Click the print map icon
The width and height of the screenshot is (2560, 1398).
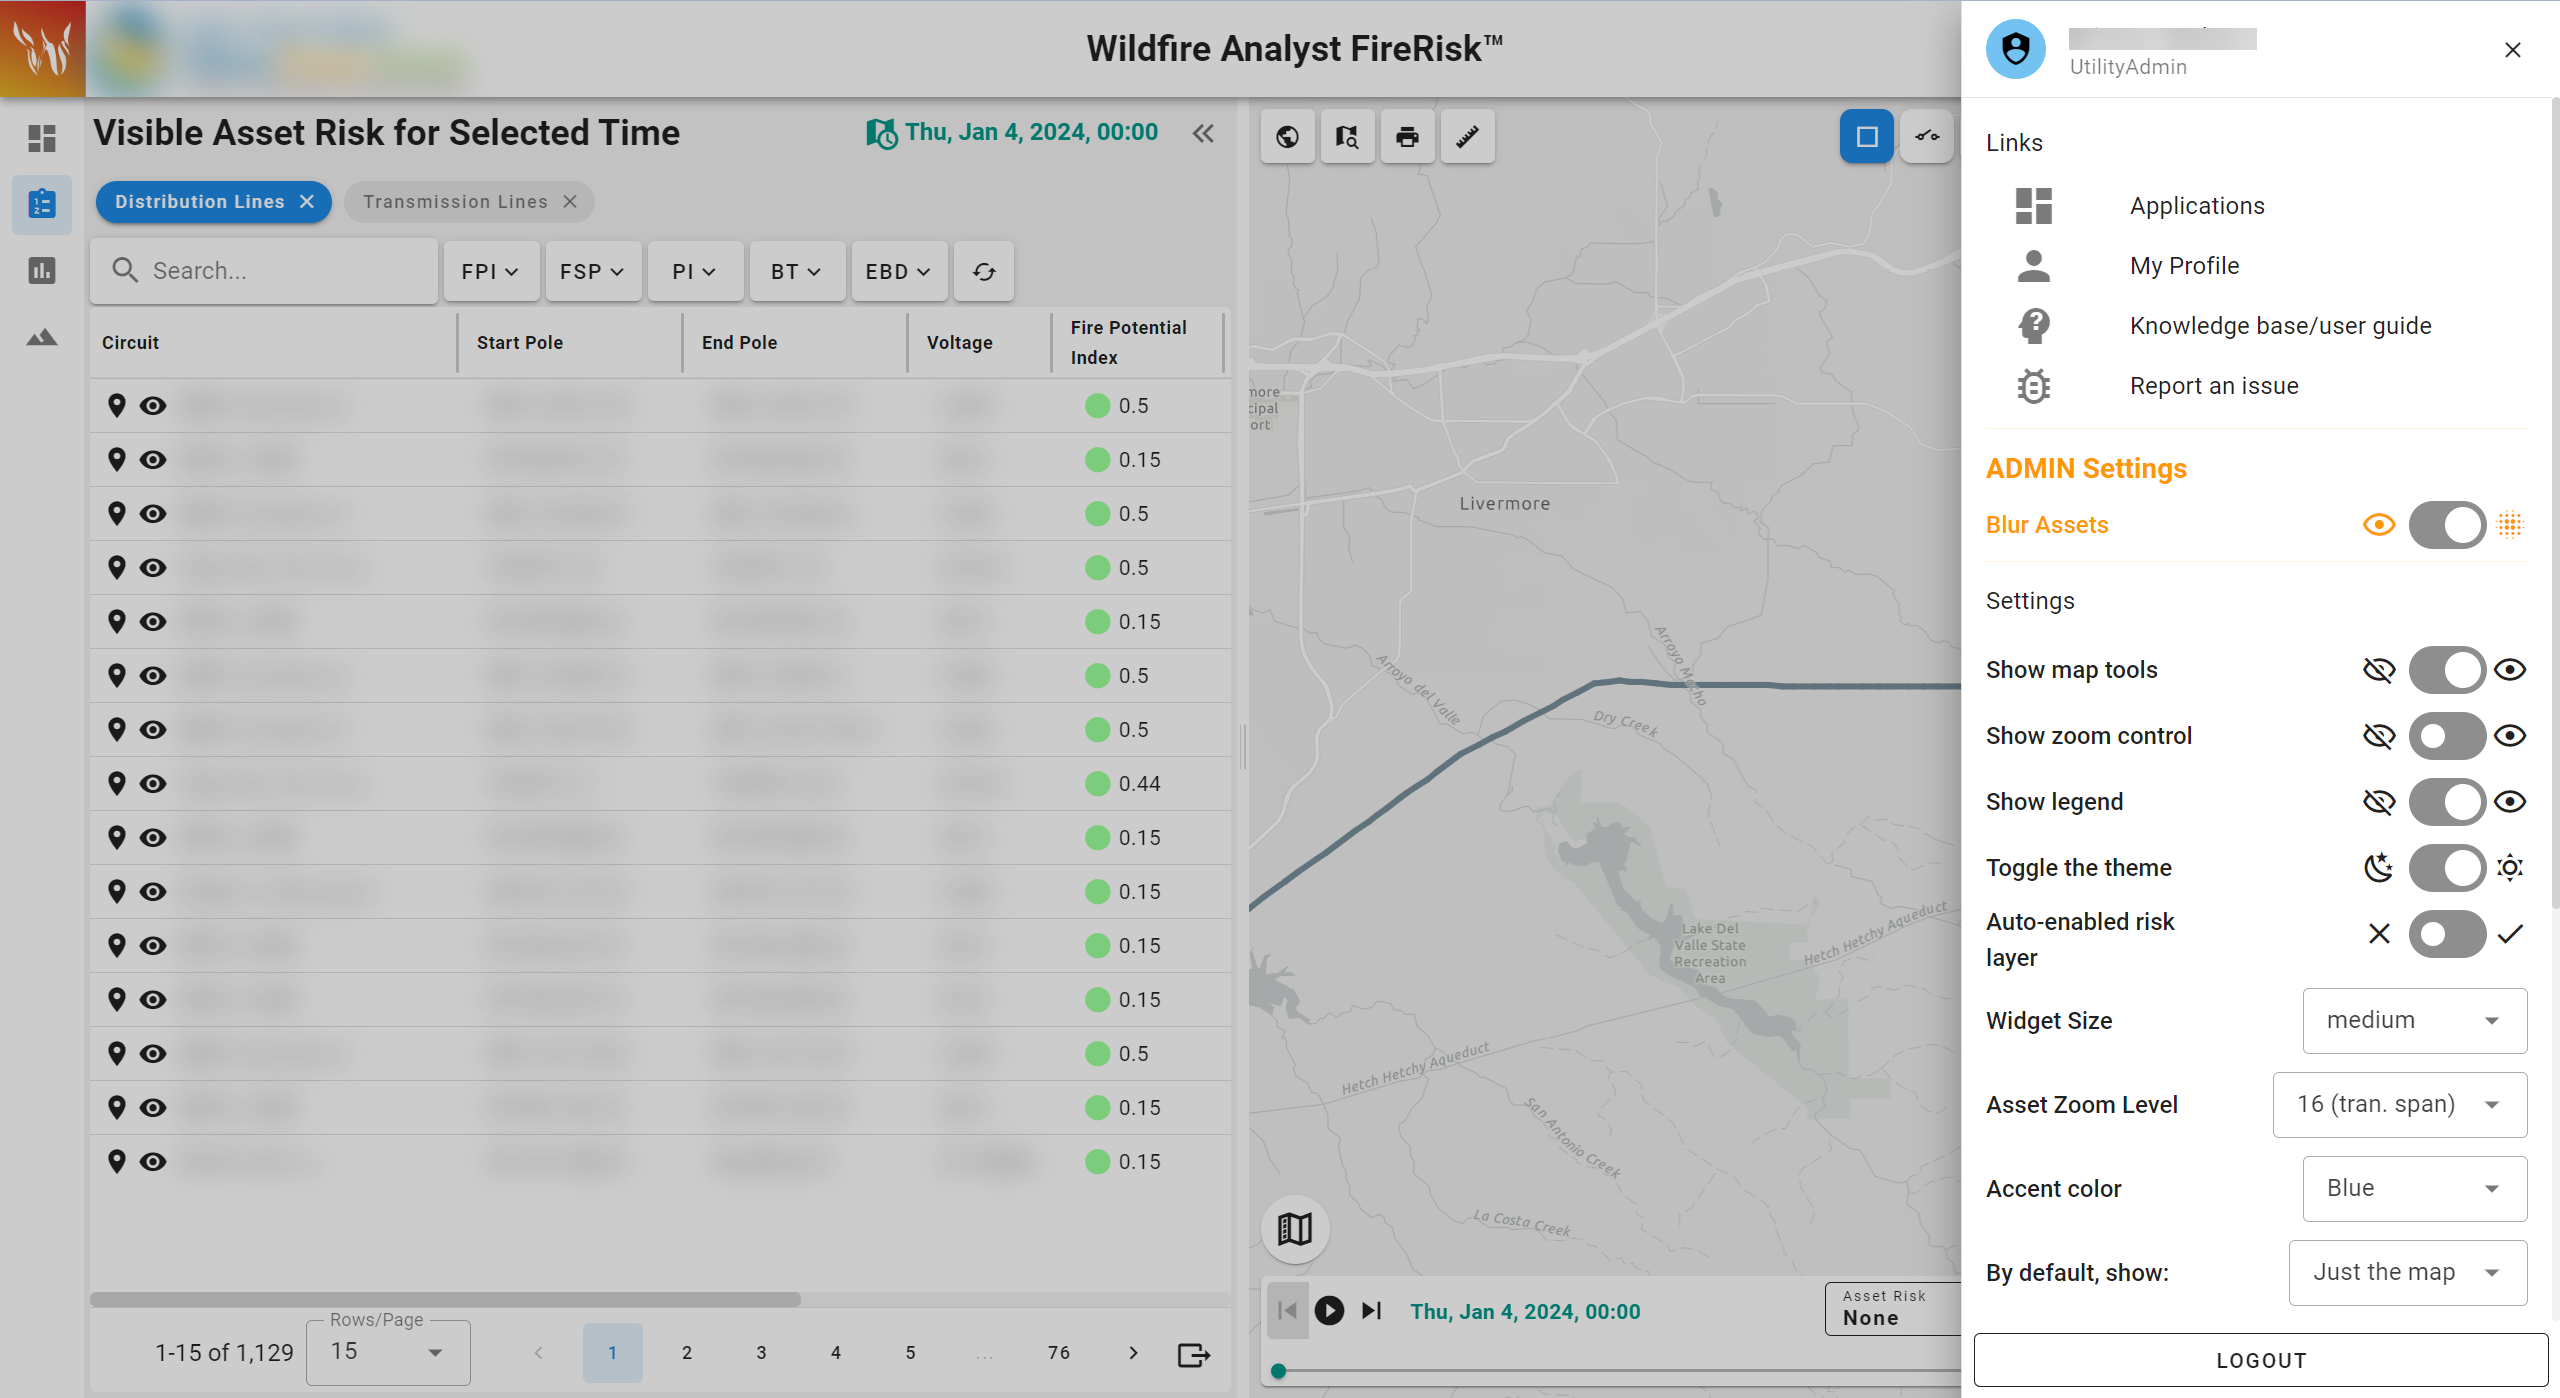coord(1407,136)
